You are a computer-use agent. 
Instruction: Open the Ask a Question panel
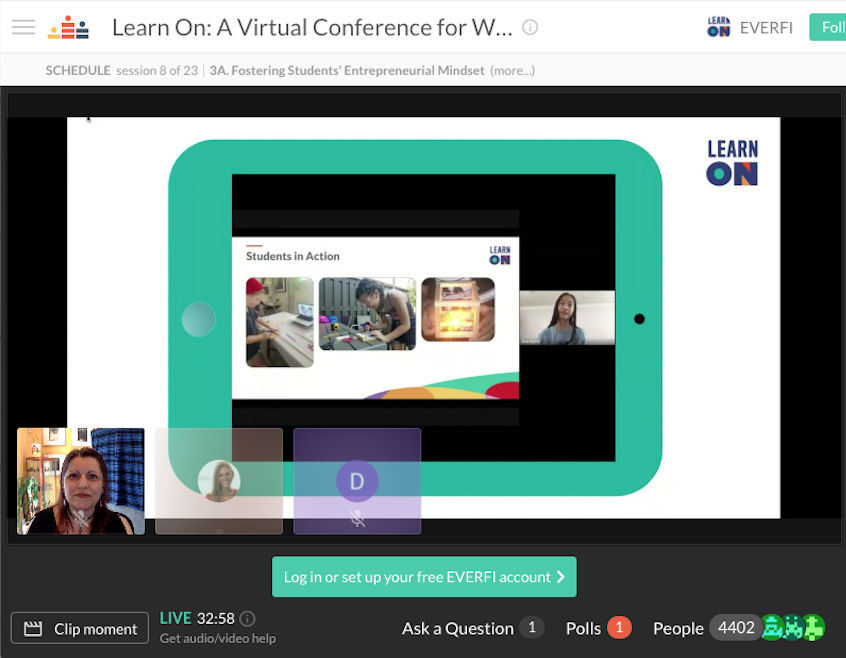click(x=458, y=628)
